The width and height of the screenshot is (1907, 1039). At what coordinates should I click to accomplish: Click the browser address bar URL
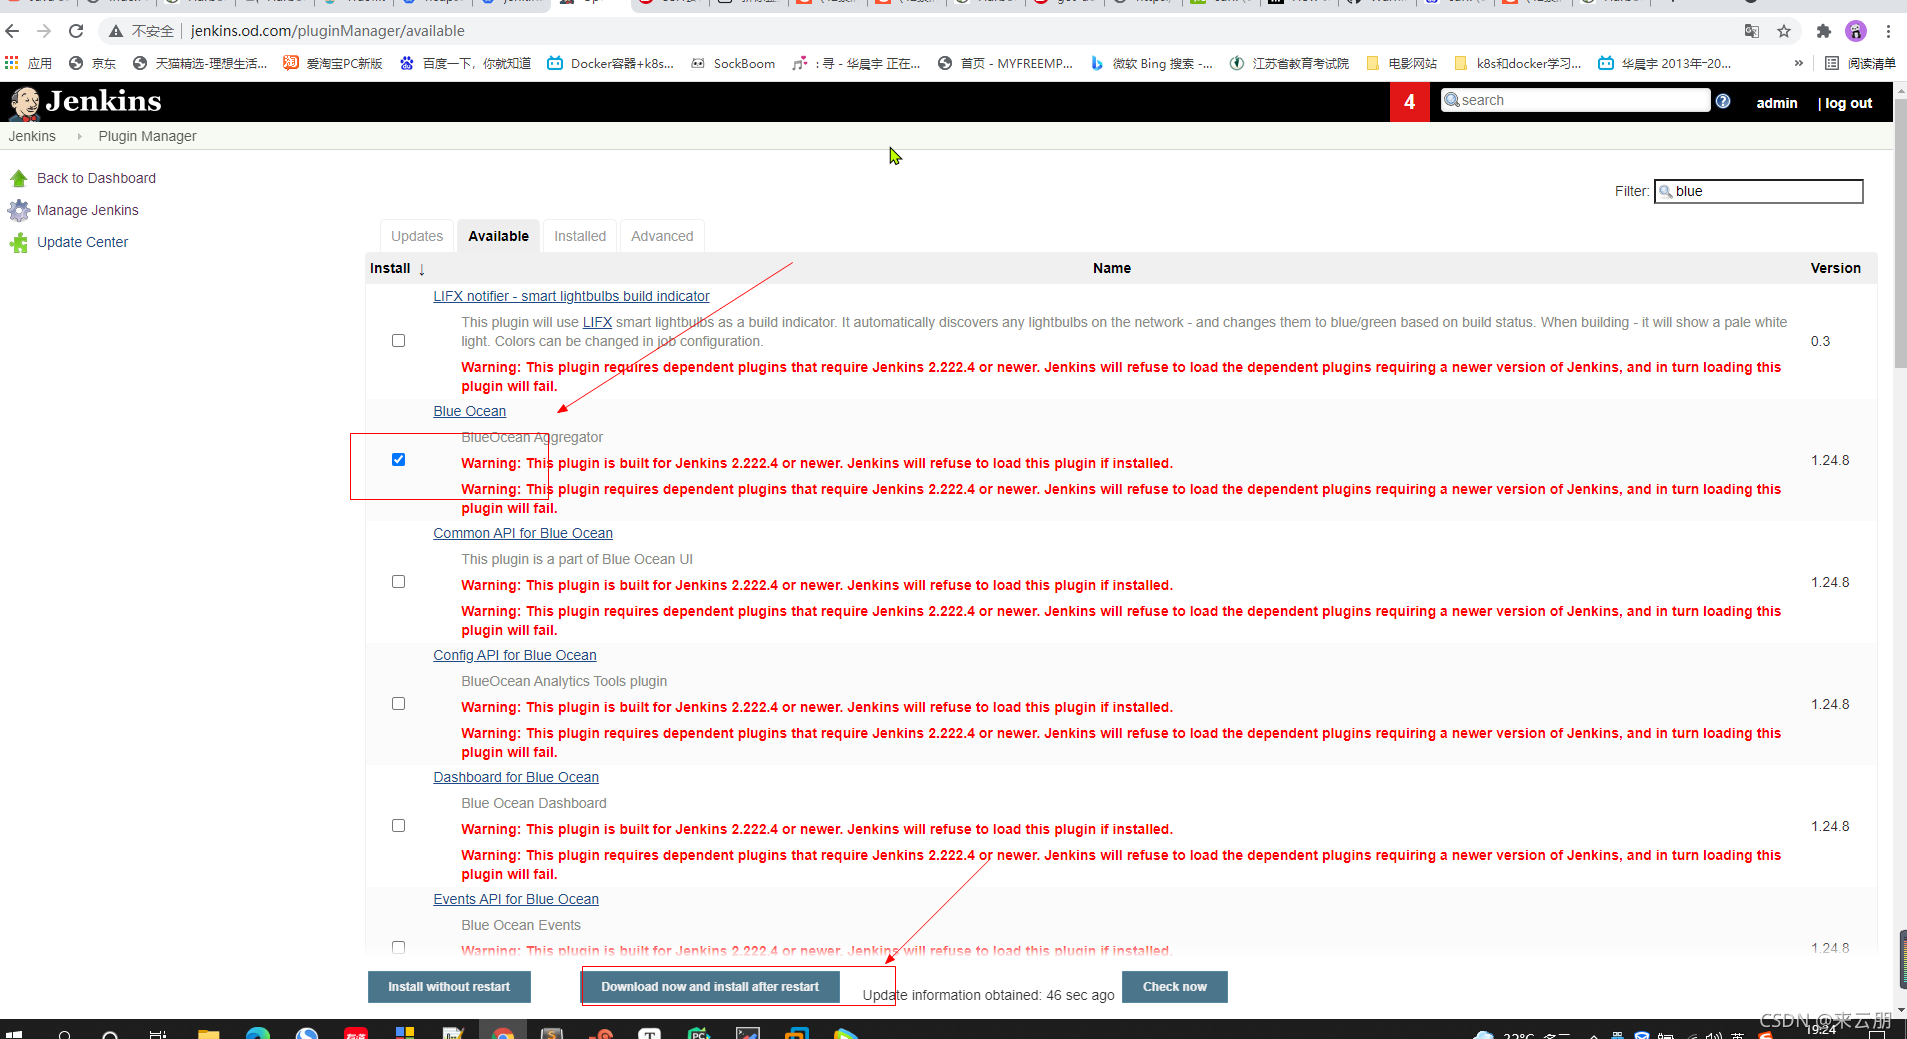tap(328, 31)
